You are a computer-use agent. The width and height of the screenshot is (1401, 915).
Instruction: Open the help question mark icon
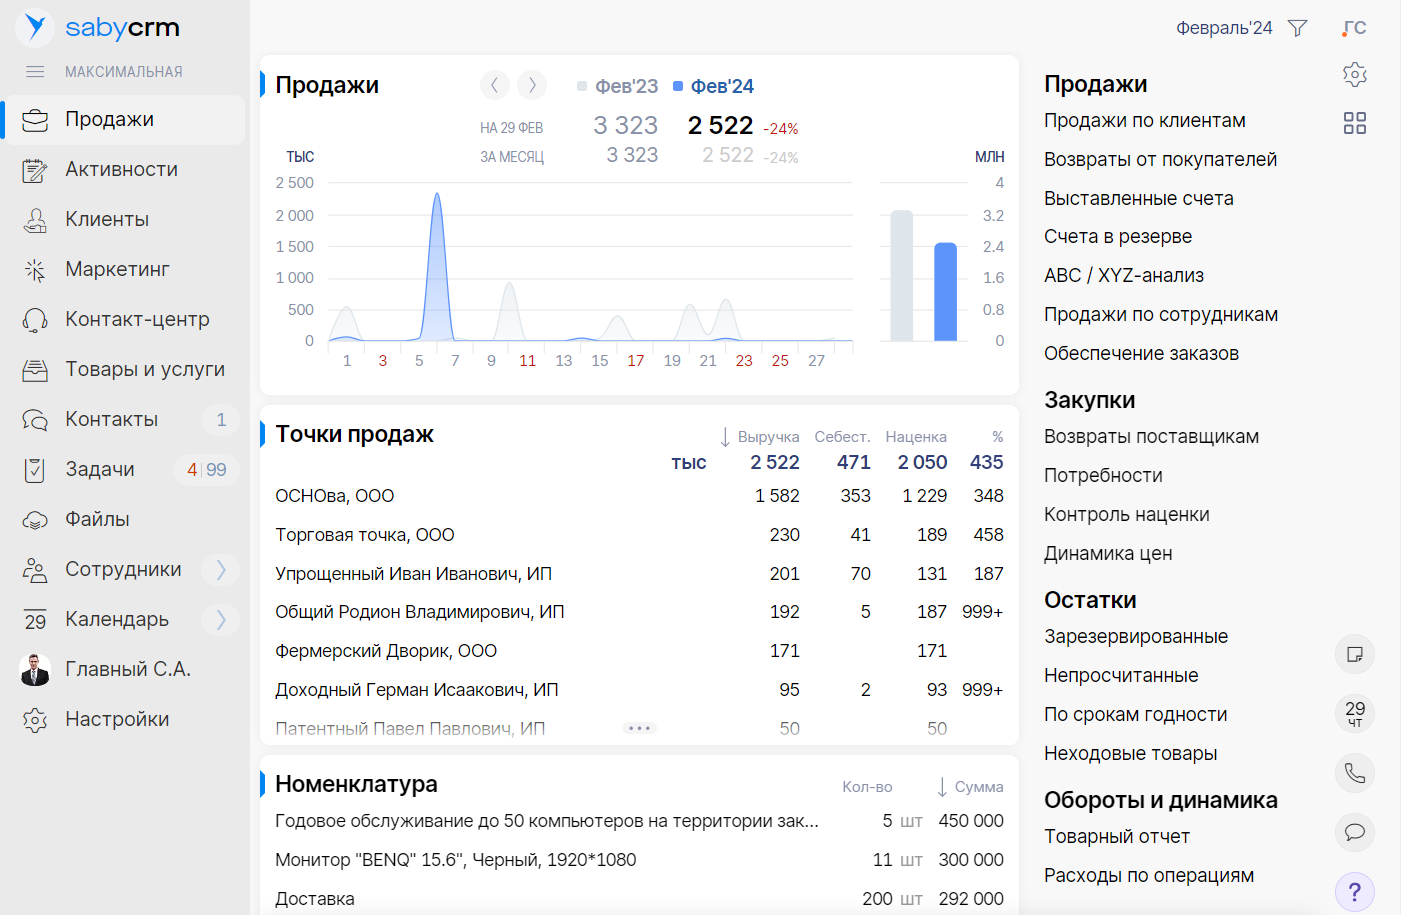point(1354,892)
